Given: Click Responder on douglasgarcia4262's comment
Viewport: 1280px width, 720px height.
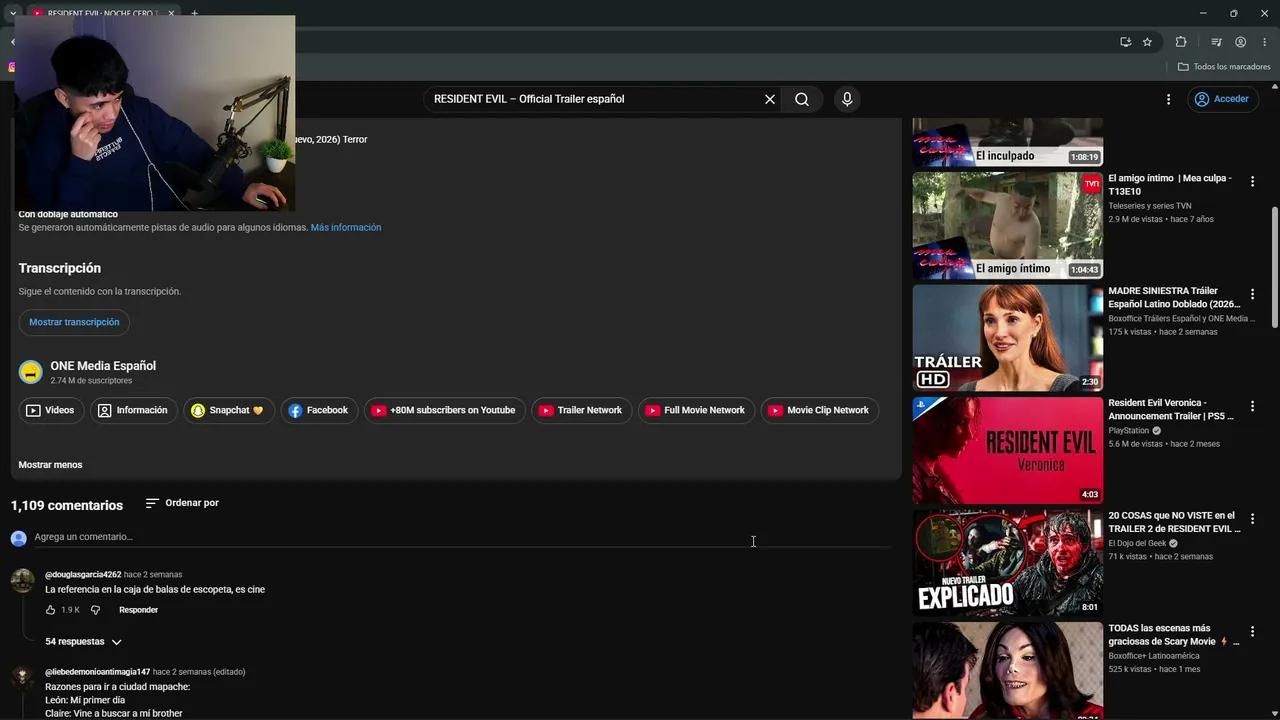Looking at the screenshot, I should 138,610.
